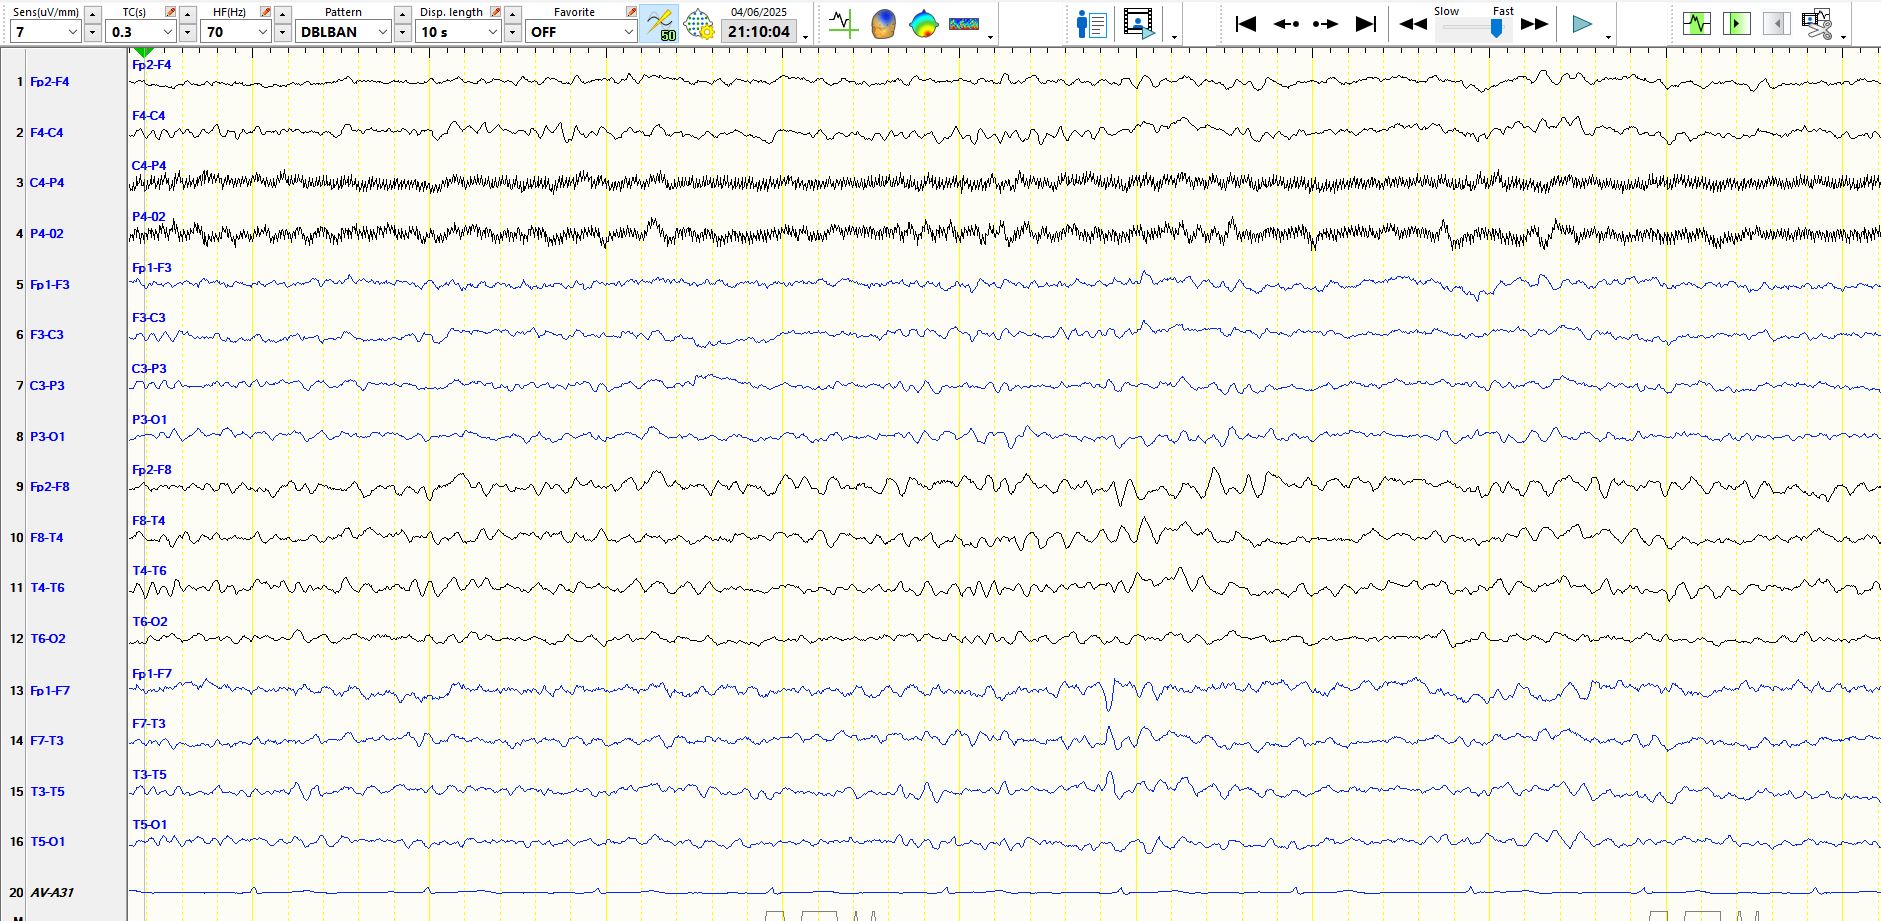Step TC(s) value up

pyautogui.click(x=188, y=14)
